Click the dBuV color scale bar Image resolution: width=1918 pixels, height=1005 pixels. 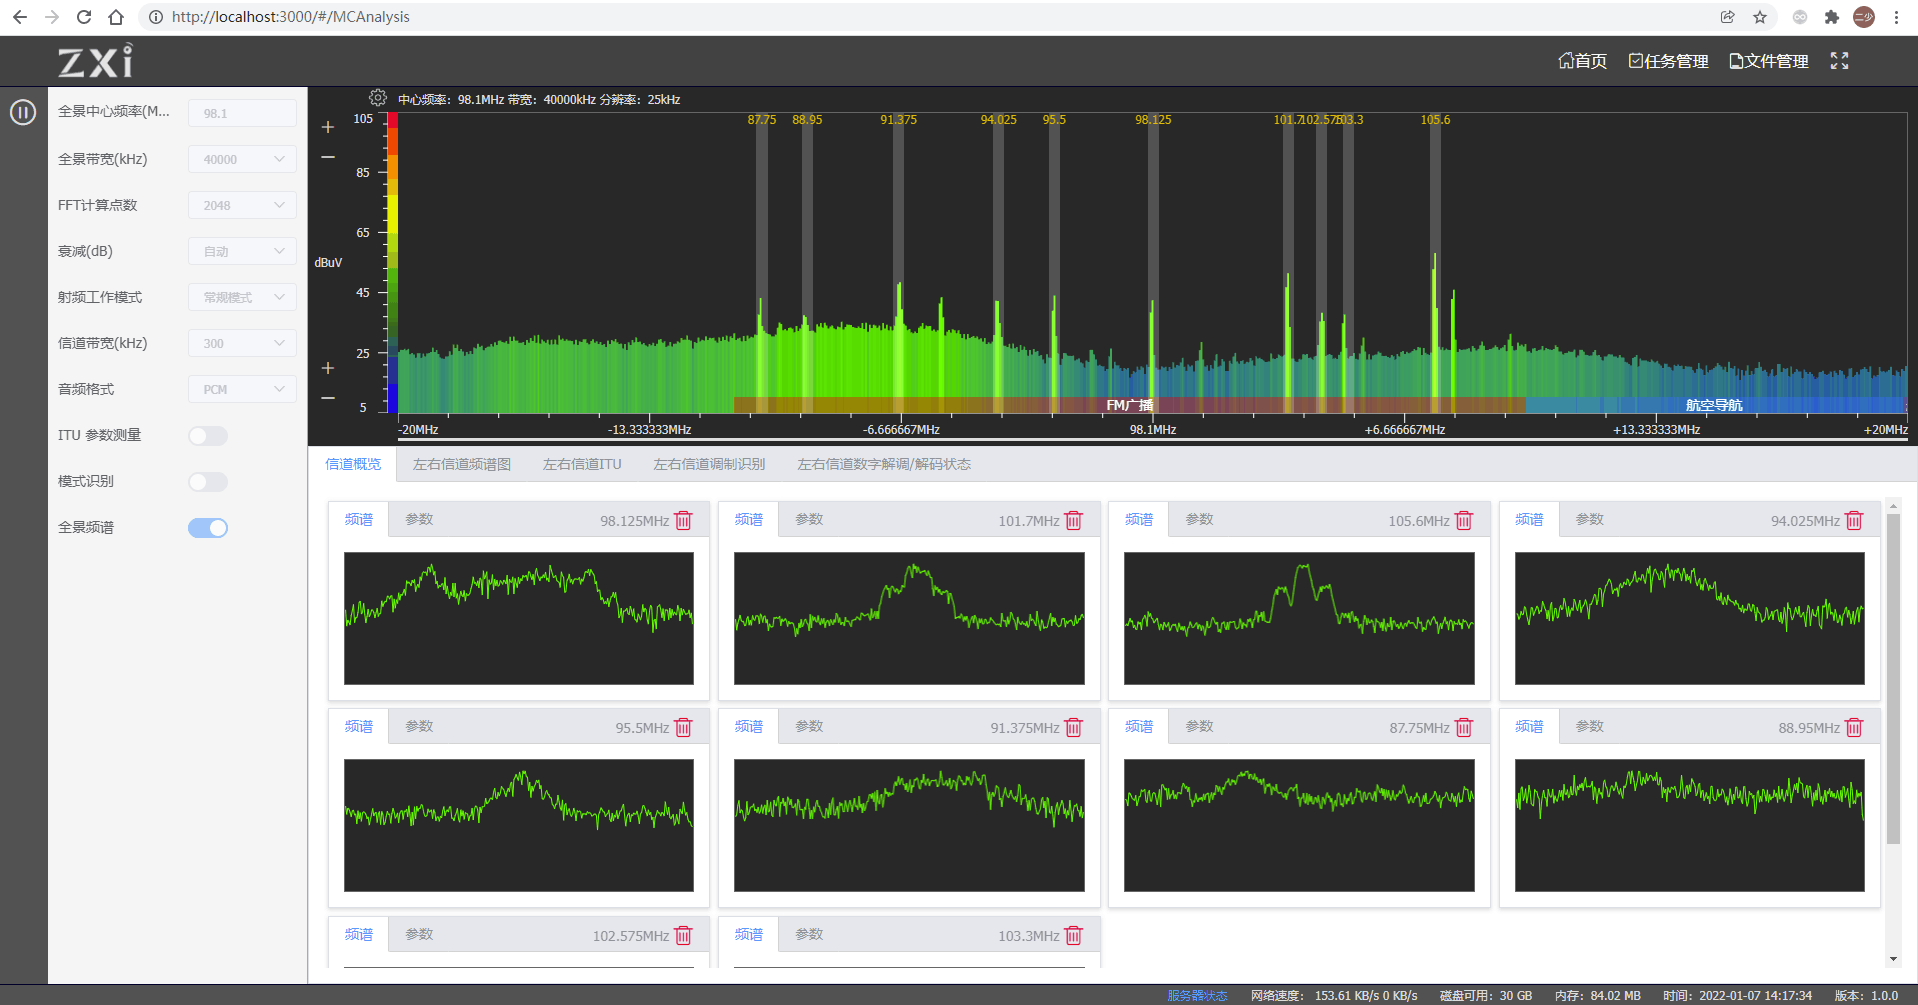393,263
